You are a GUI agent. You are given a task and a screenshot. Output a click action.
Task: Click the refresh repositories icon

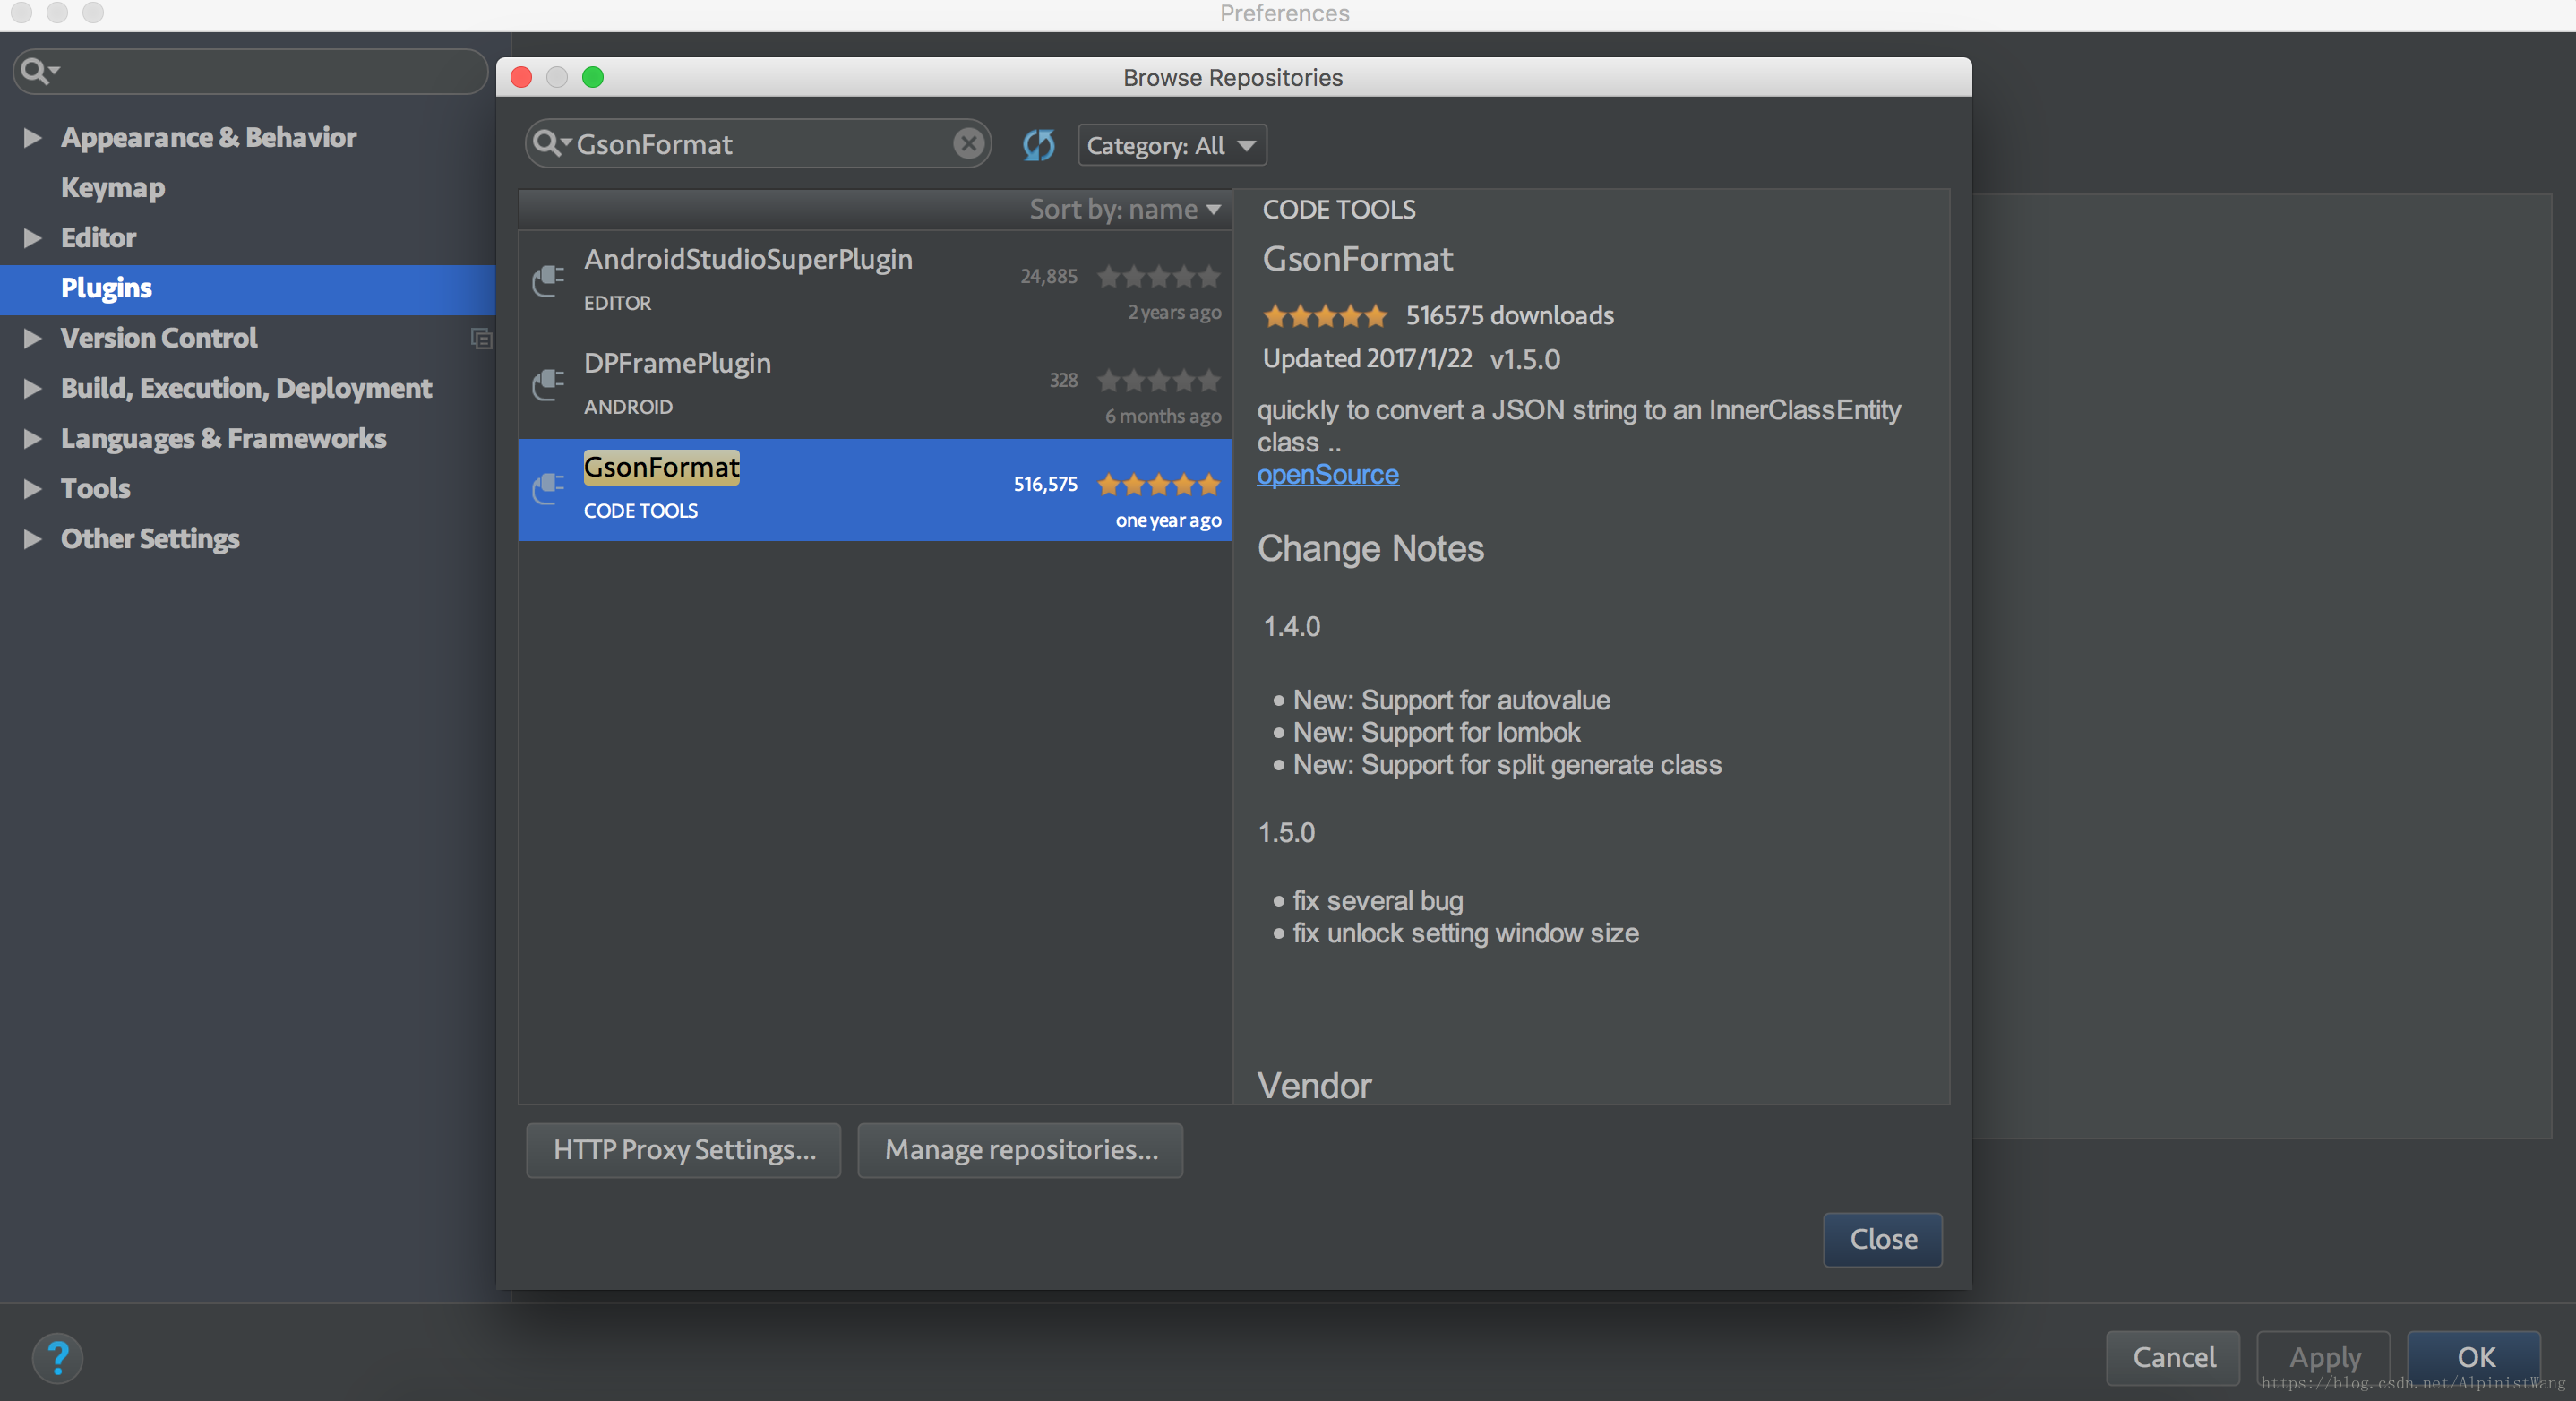coord(1039,145)
